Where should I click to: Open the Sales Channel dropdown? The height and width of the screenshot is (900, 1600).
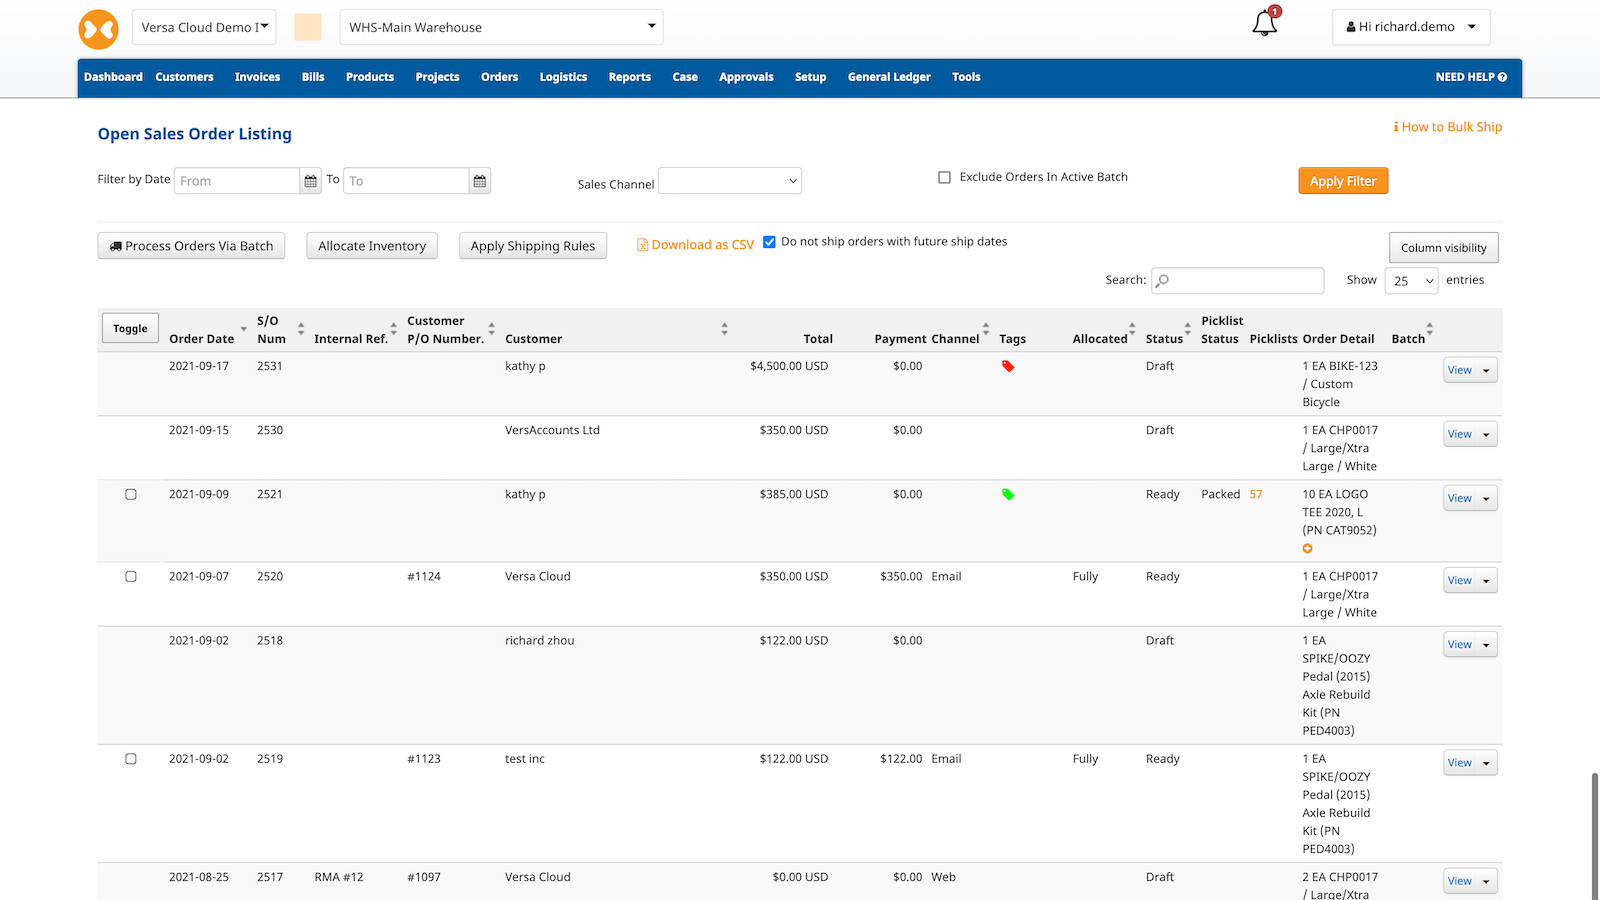pos(729,180)
